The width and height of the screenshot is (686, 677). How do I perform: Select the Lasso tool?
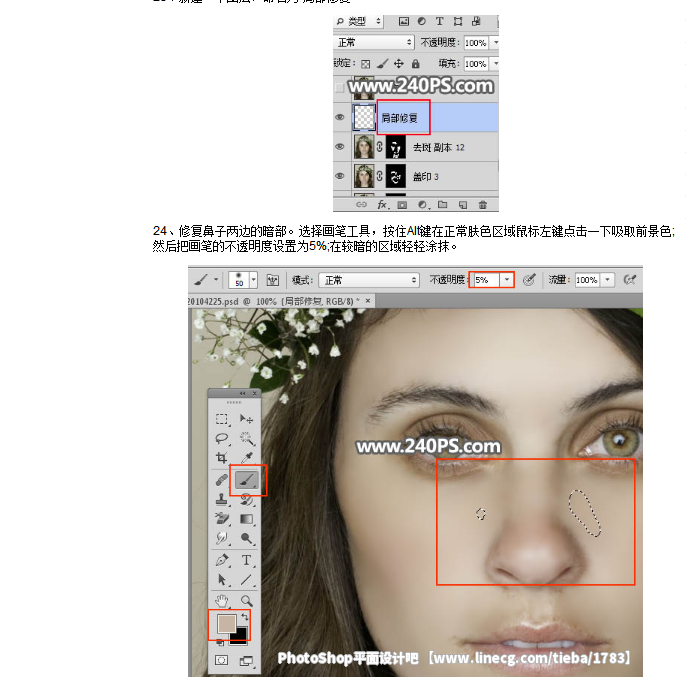(222, 438)
